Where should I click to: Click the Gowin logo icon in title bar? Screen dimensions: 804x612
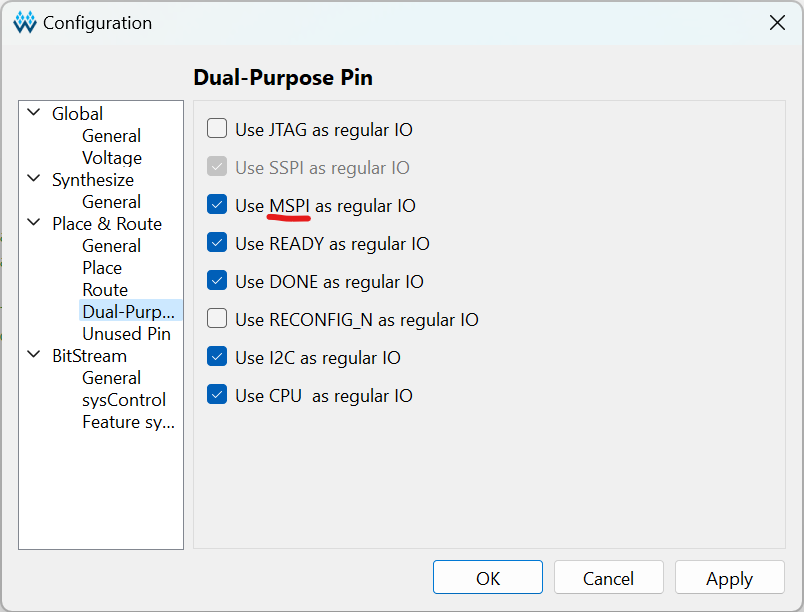point(25,22)
